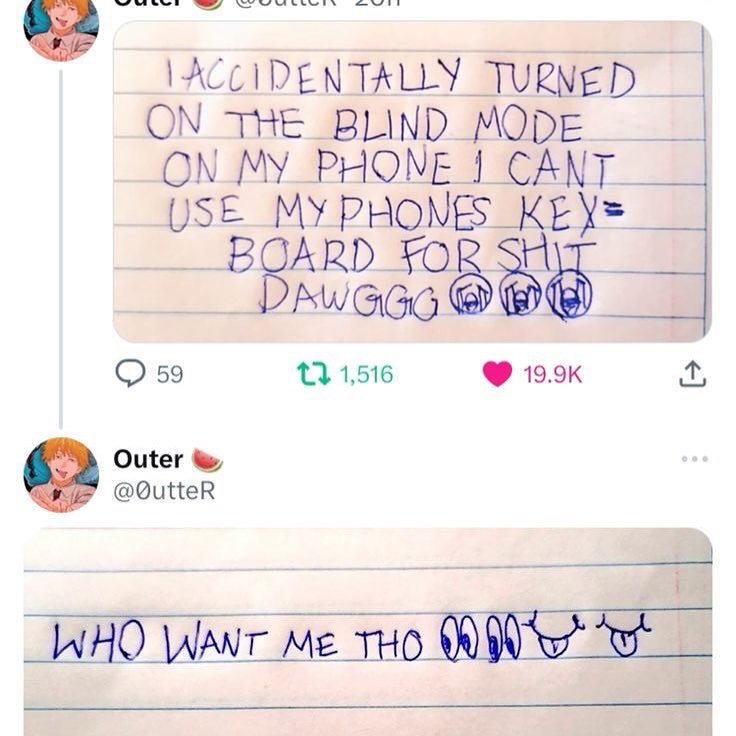
Task: Open the second tweet's profile avatar
Action: 61,475
